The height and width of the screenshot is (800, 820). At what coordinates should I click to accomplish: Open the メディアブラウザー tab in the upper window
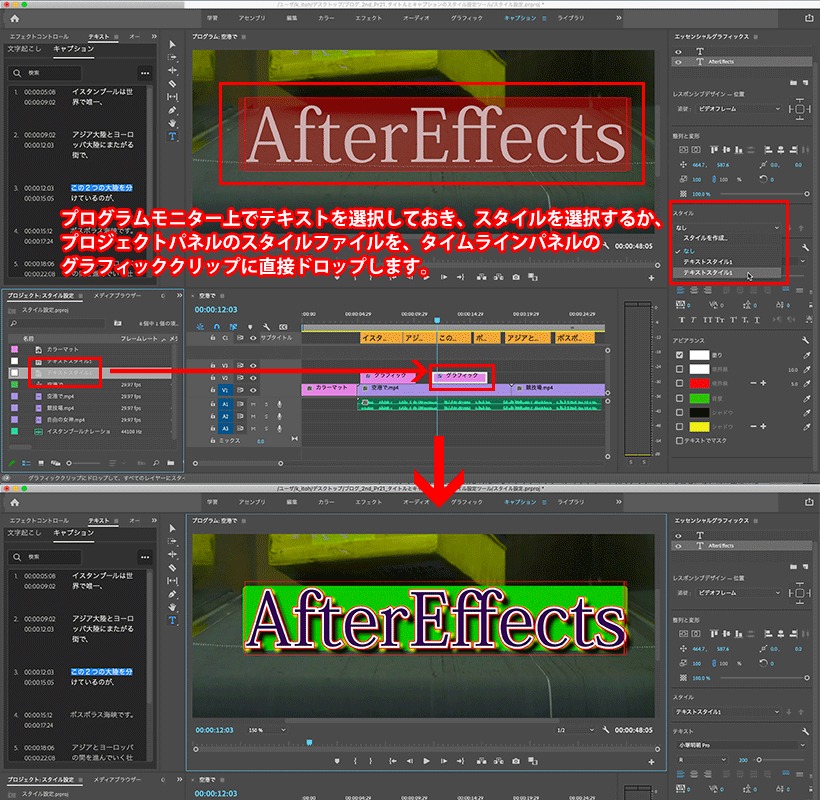117,295
